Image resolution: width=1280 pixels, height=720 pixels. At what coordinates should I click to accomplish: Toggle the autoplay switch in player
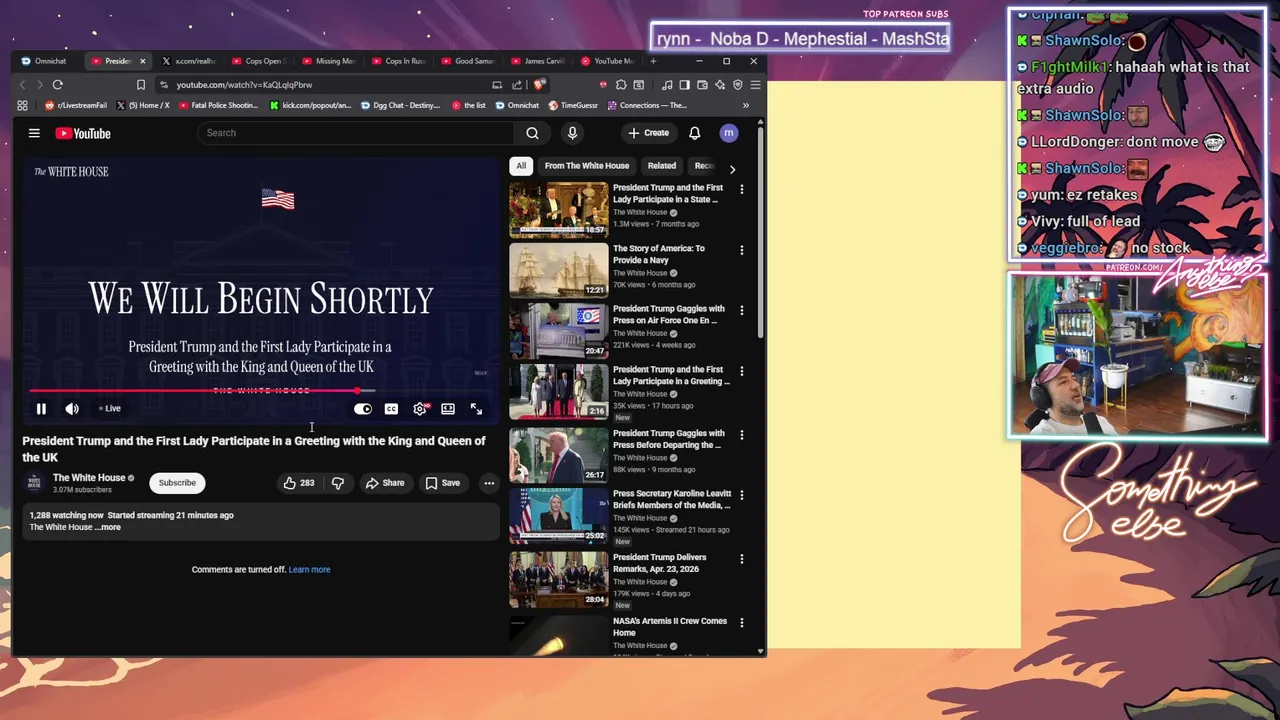[363, 409]
